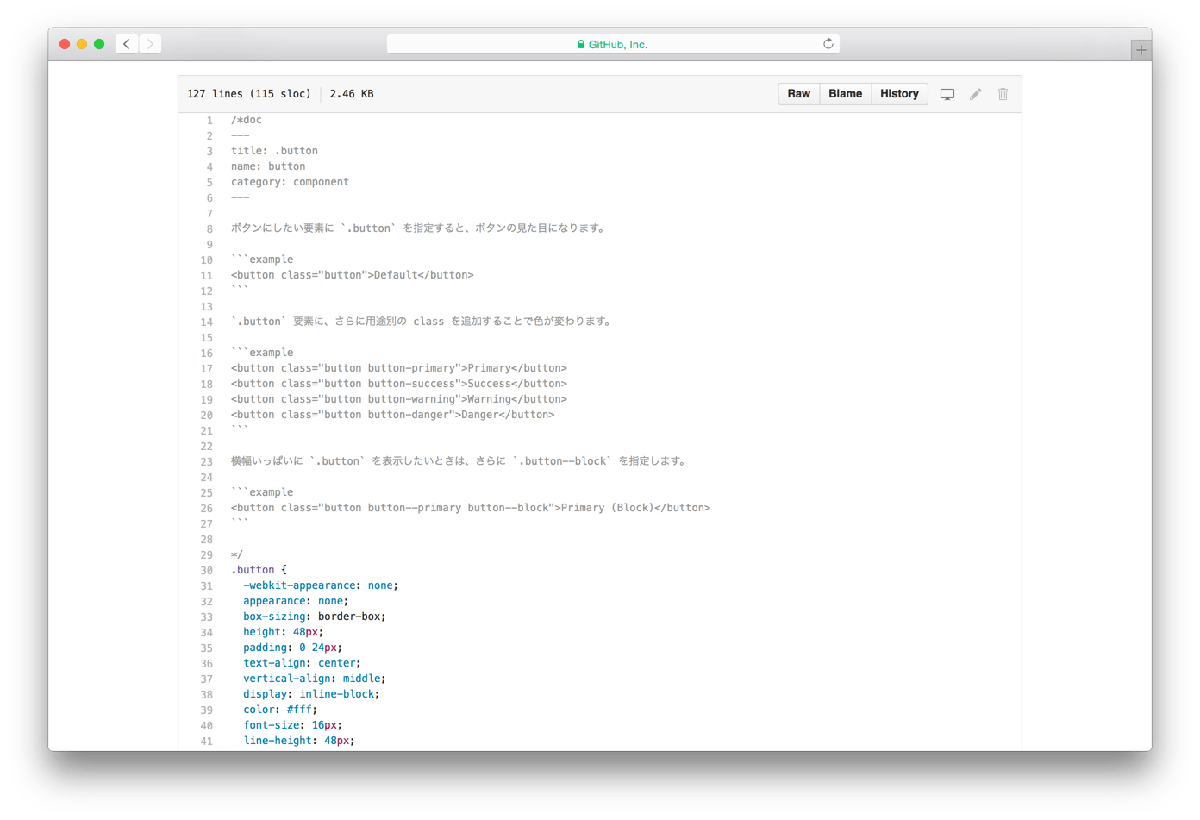Select line number 1
Image resolution: width=1200 pixels, height=820 pixels.
[x=208, y=120]
